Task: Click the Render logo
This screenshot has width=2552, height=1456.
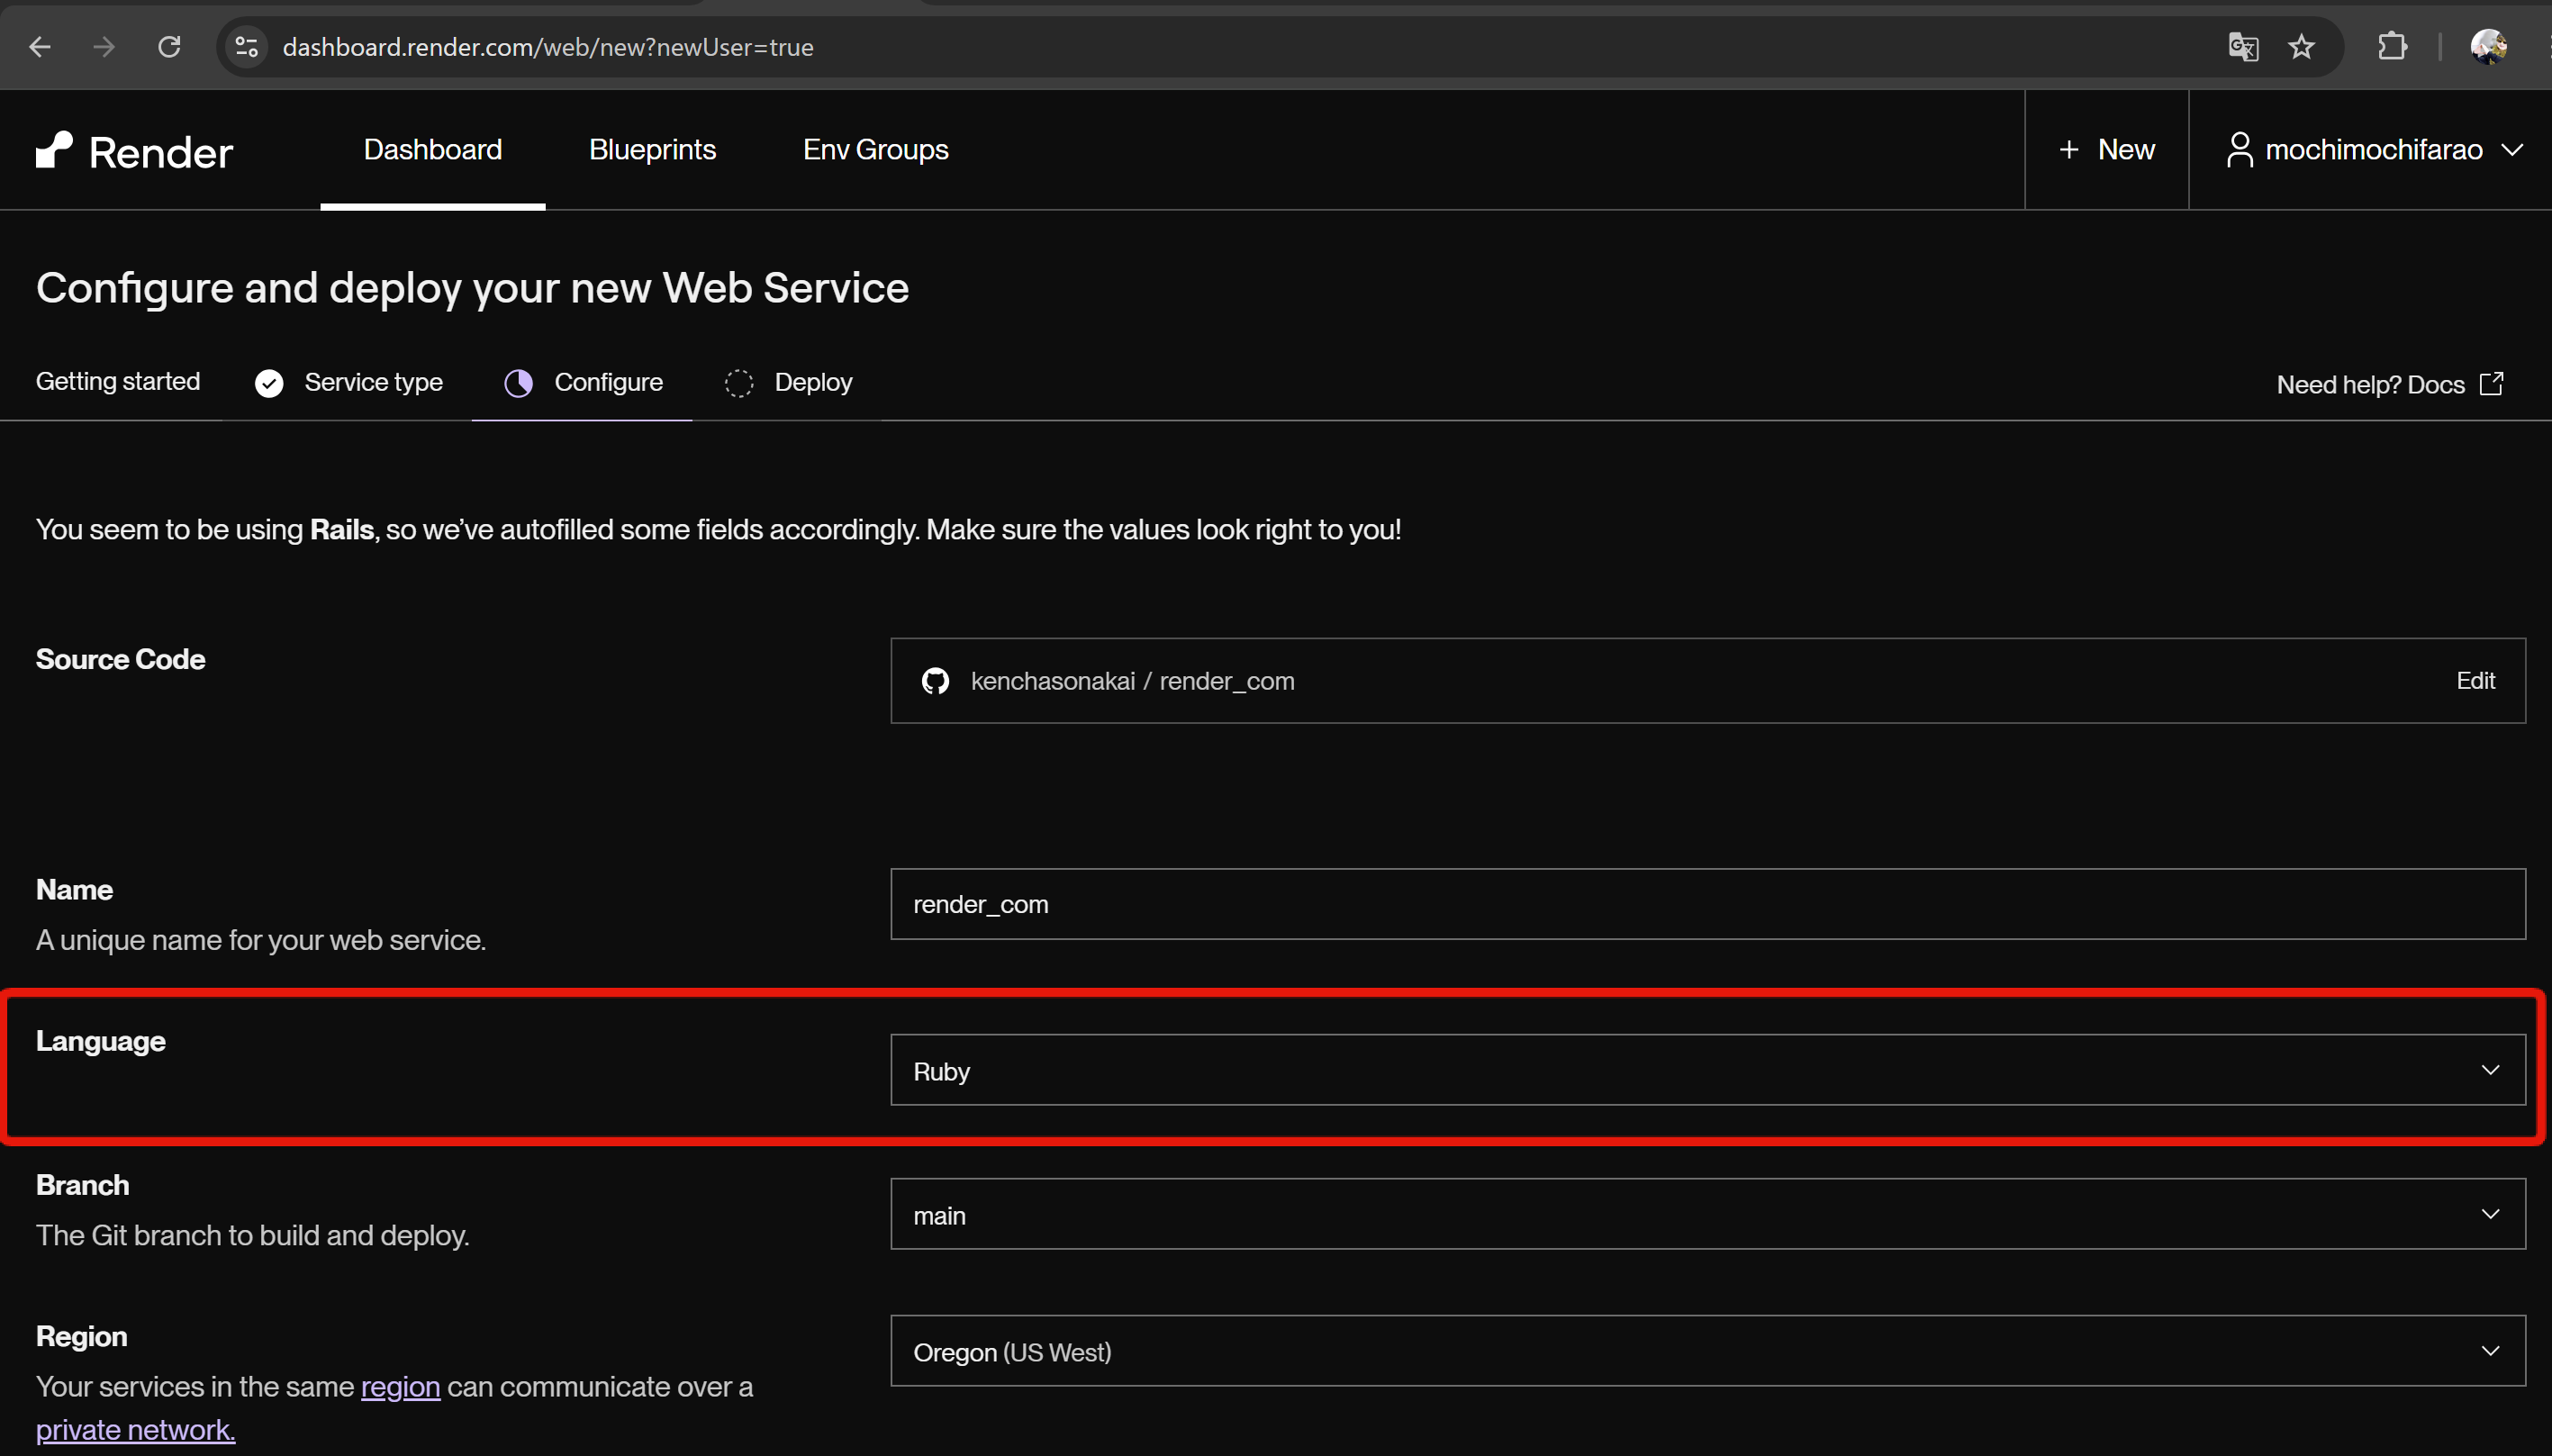Action: [134, 152]
